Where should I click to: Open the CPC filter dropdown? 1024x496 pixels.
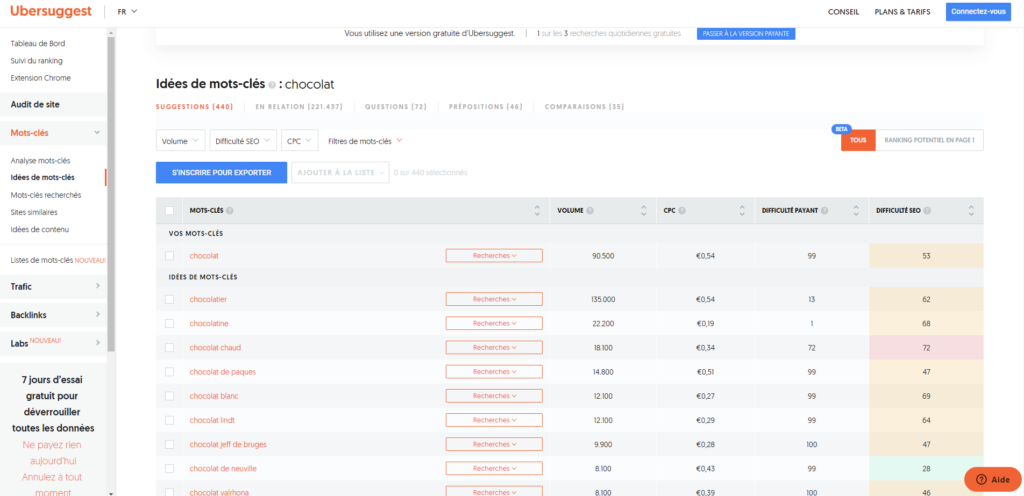[x=300, y=141]
